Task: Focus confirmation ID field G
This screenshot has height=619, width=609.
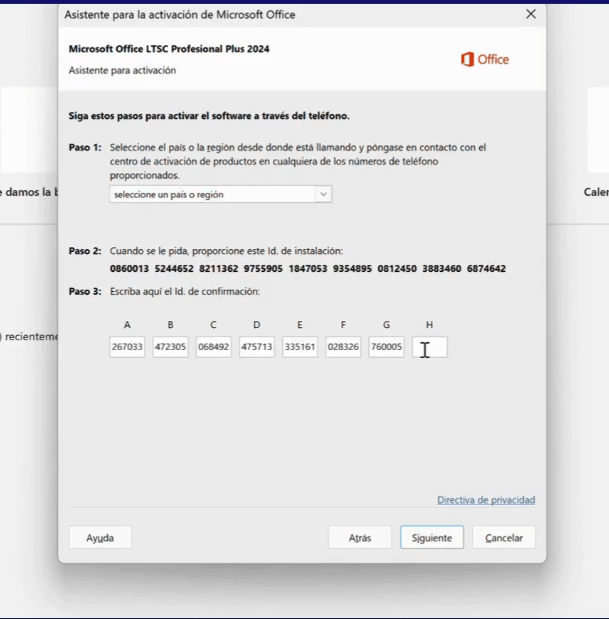Action: (386, 347)
